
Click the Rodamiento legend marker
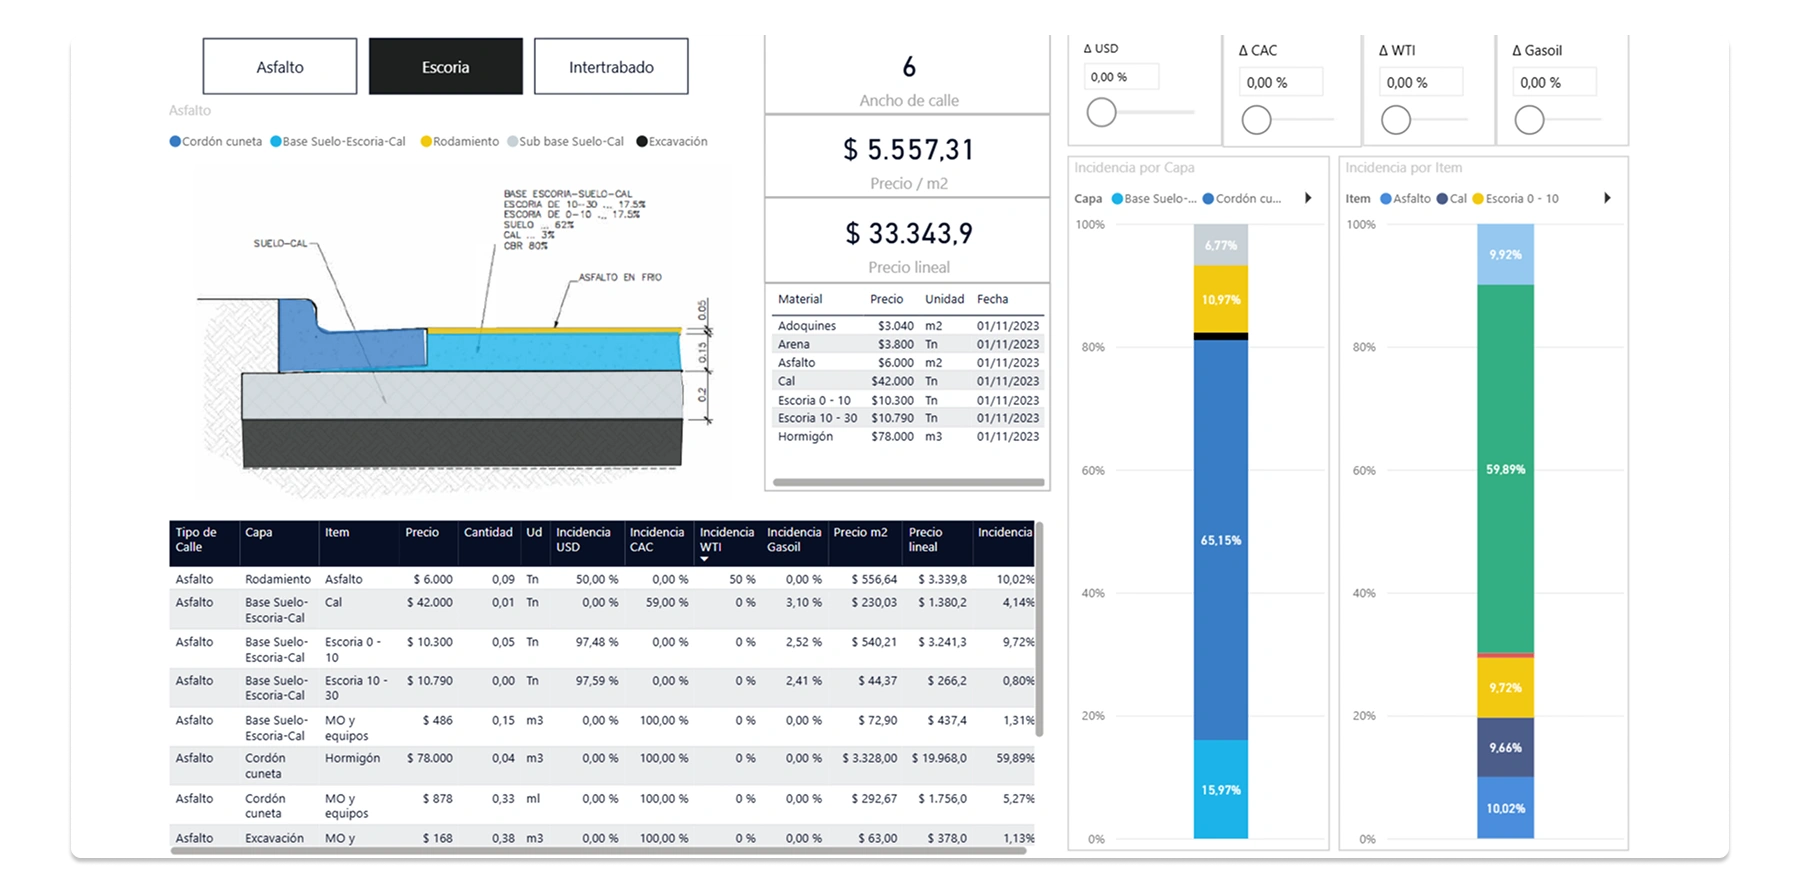[x=426, y=142]
